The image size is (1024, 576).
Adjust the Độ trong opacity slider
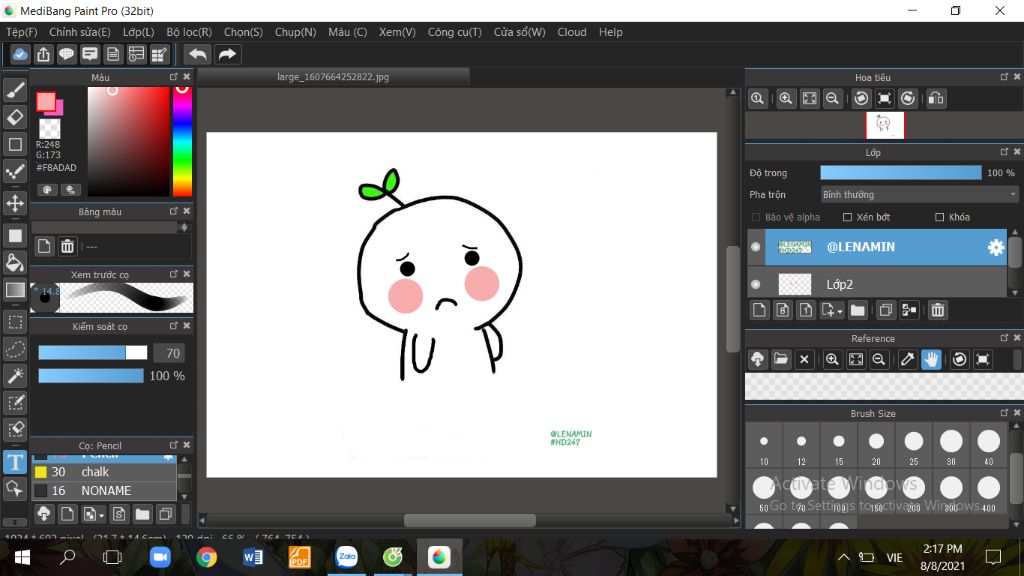tap(901, 172)
